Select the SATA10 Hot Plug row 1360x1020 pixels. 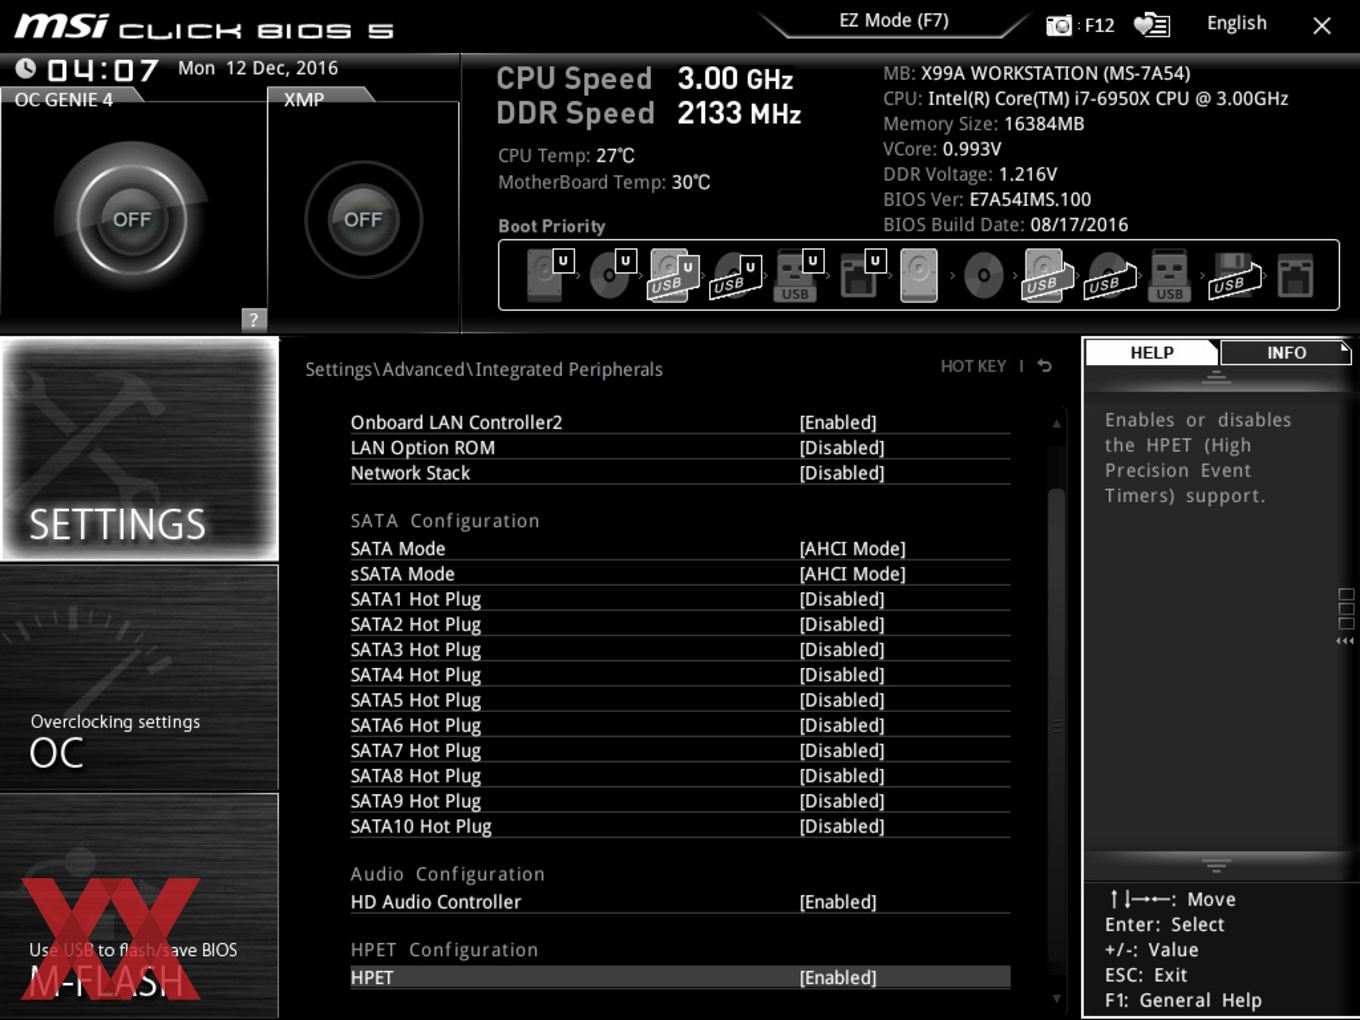coord(680,826)
